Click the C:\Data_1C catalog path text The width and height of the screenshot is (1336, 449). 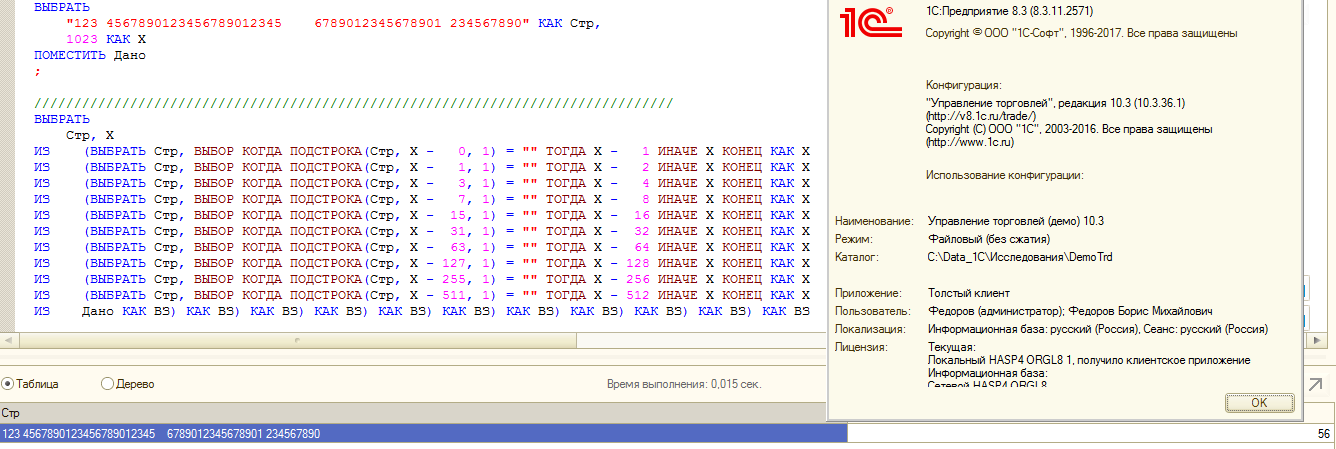(x=1020, y=257)
